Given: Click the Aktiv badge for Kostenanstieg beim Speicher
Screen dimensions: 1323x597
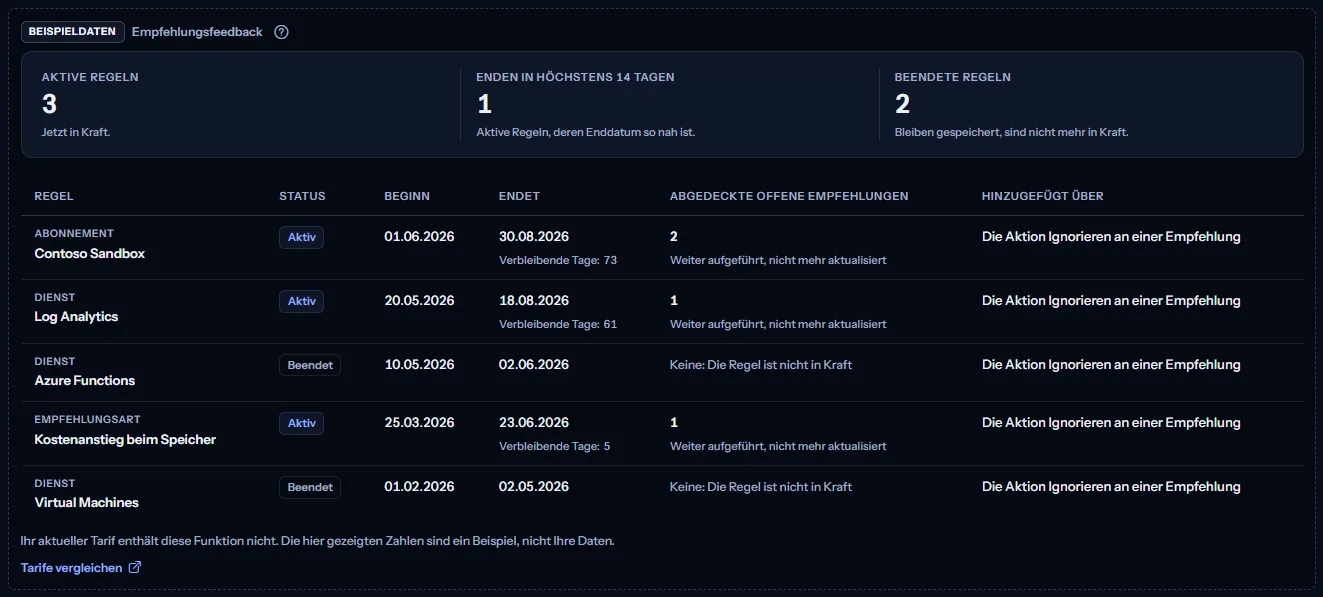Looking at the screenshot, I should 301,423.
